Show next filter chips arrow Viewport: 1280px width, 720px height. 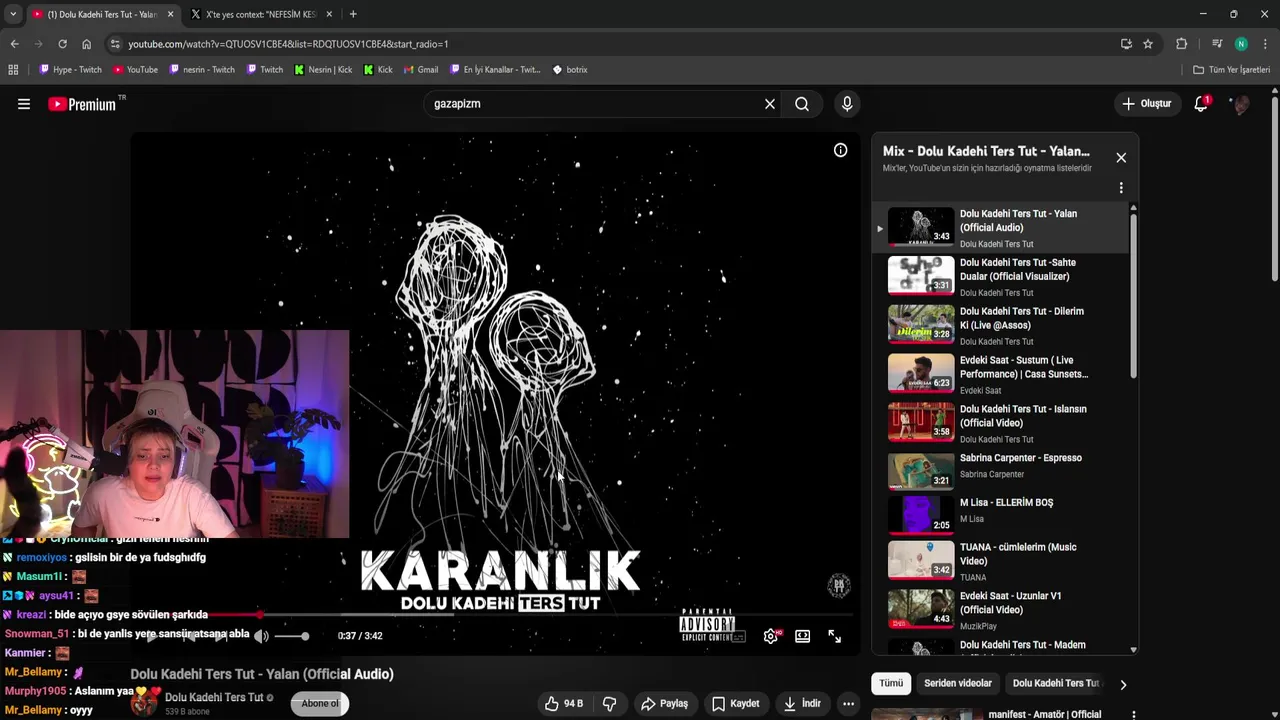[x=1123, y=685]
